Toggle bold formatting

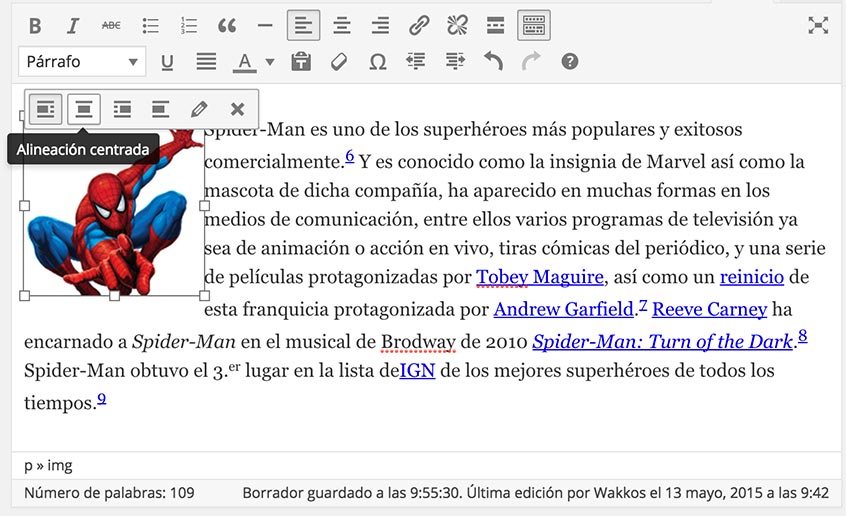pos(35,25)
